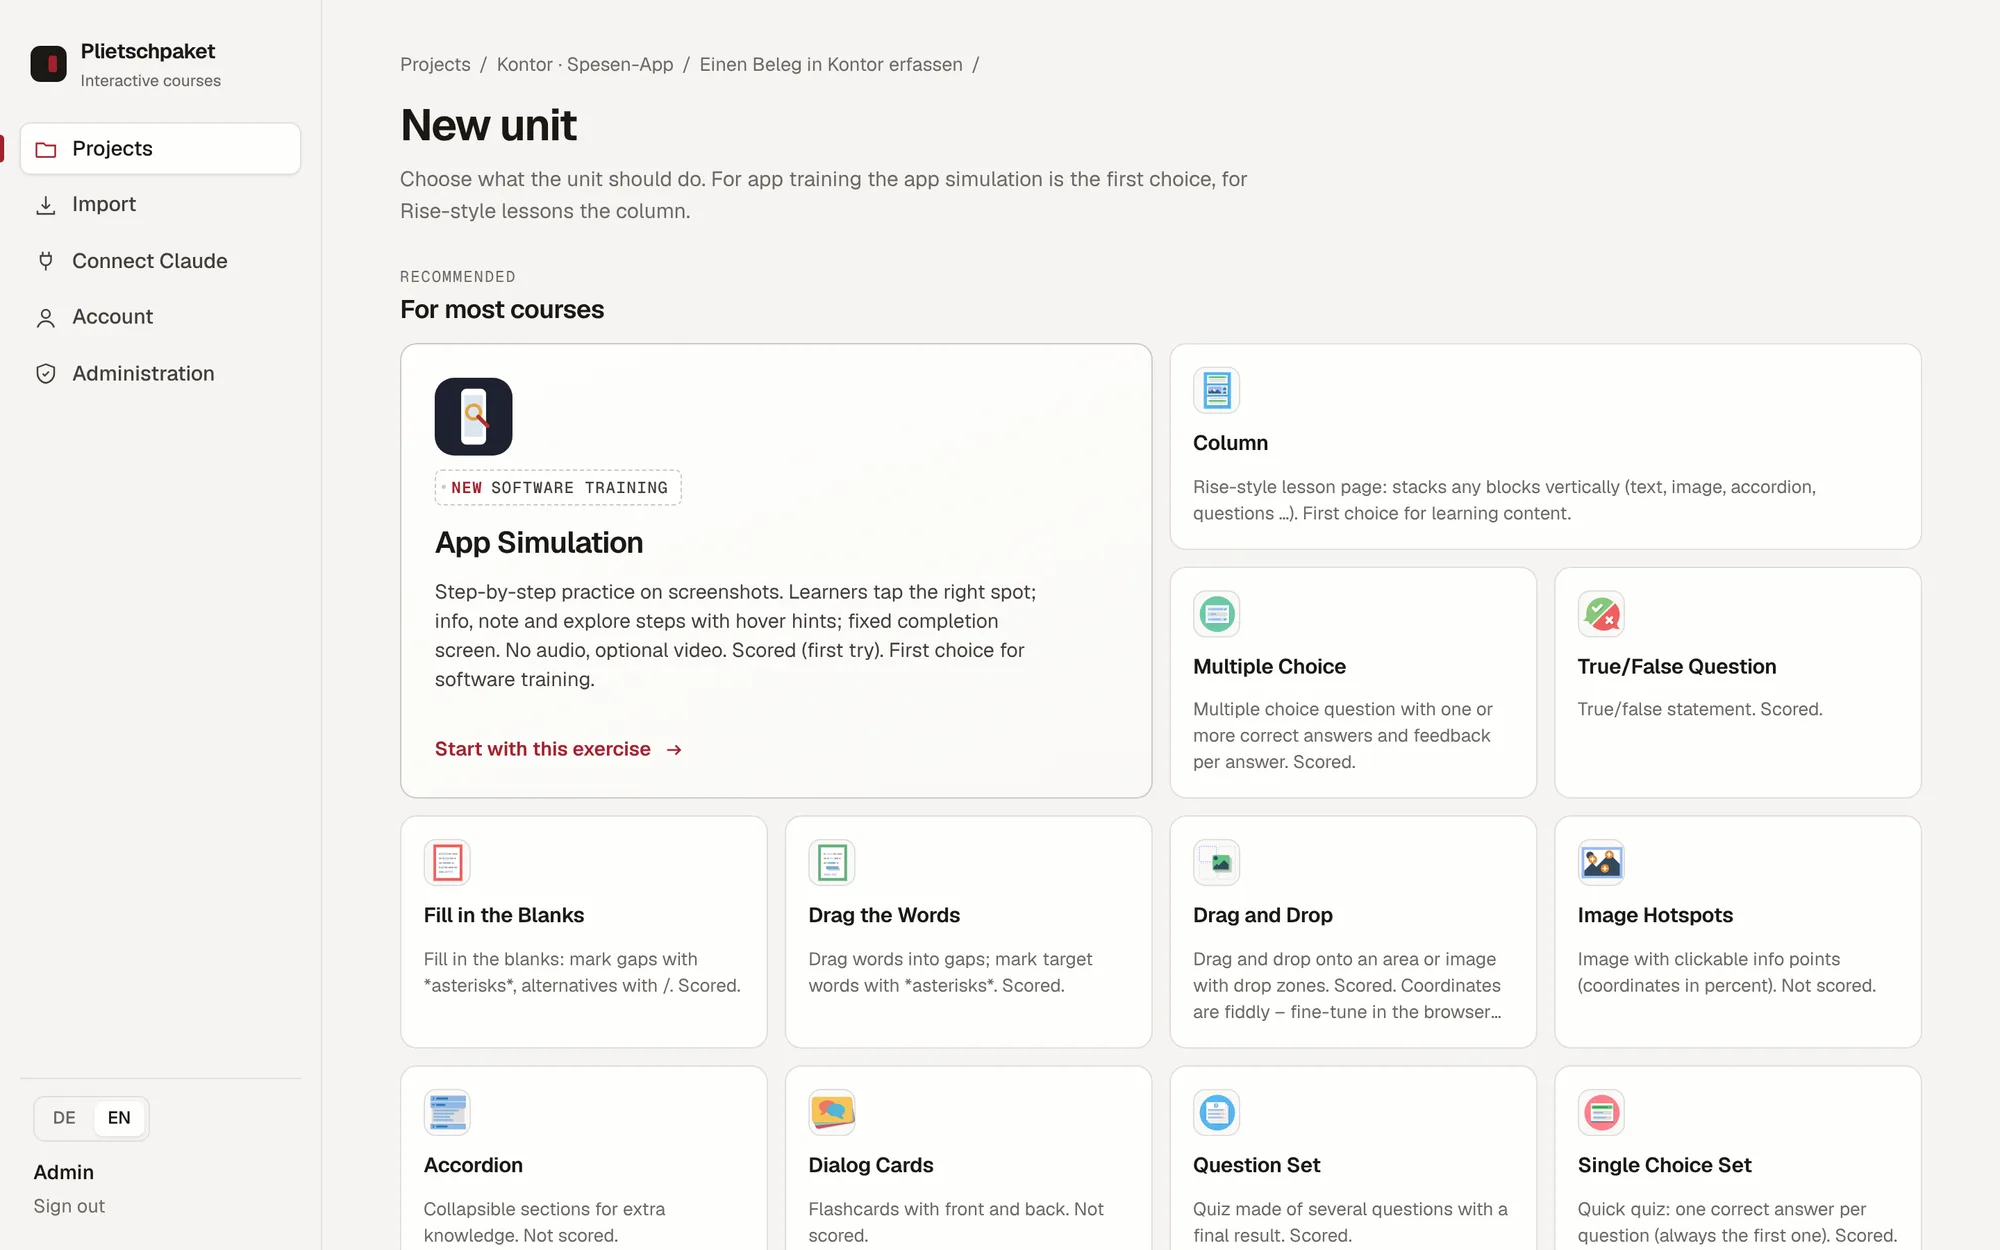Click the Fill in the Blanks icon

tap(447, 862)
